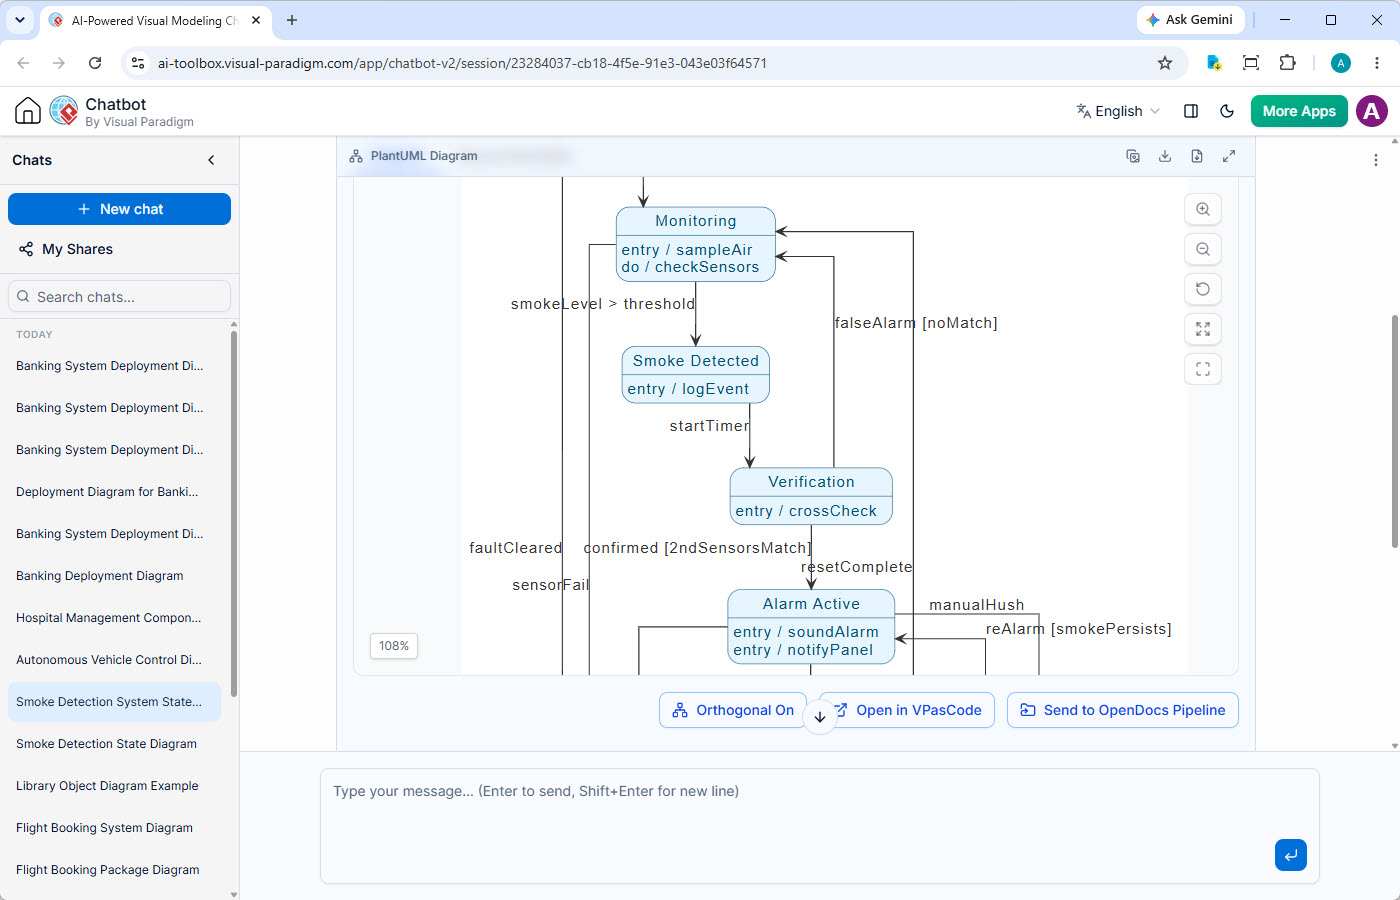Open the purple user avatar menu
Screen dimensions: 1400x900
[x=1372, y=111]
